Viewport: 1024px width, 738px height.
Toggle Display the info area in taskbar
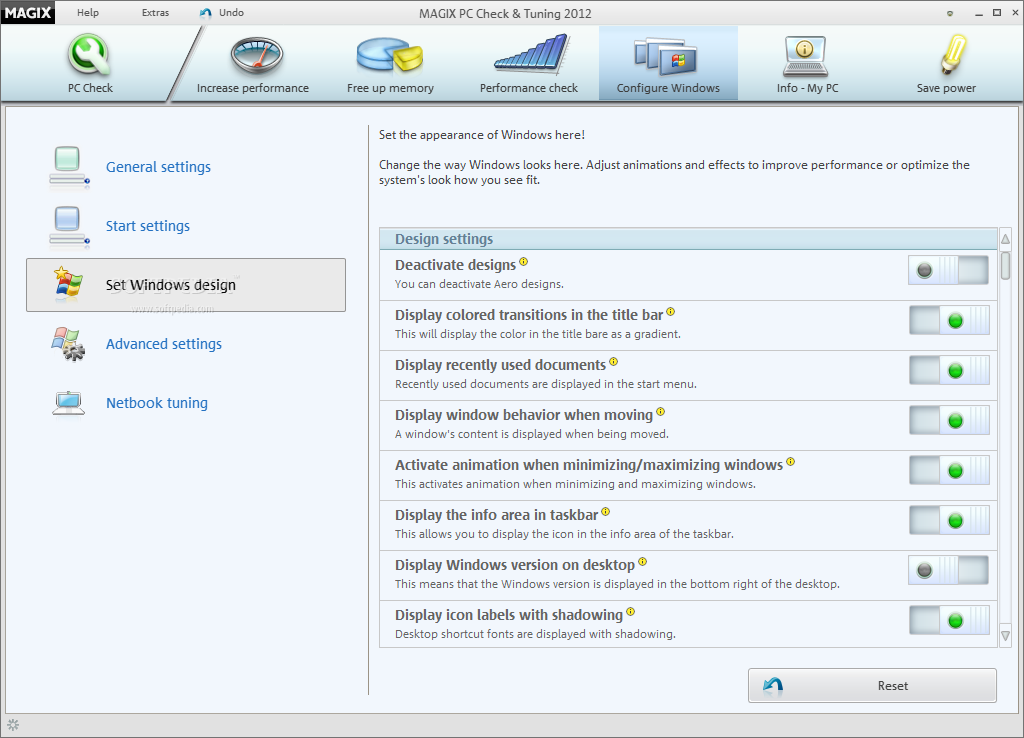point(949,521)
